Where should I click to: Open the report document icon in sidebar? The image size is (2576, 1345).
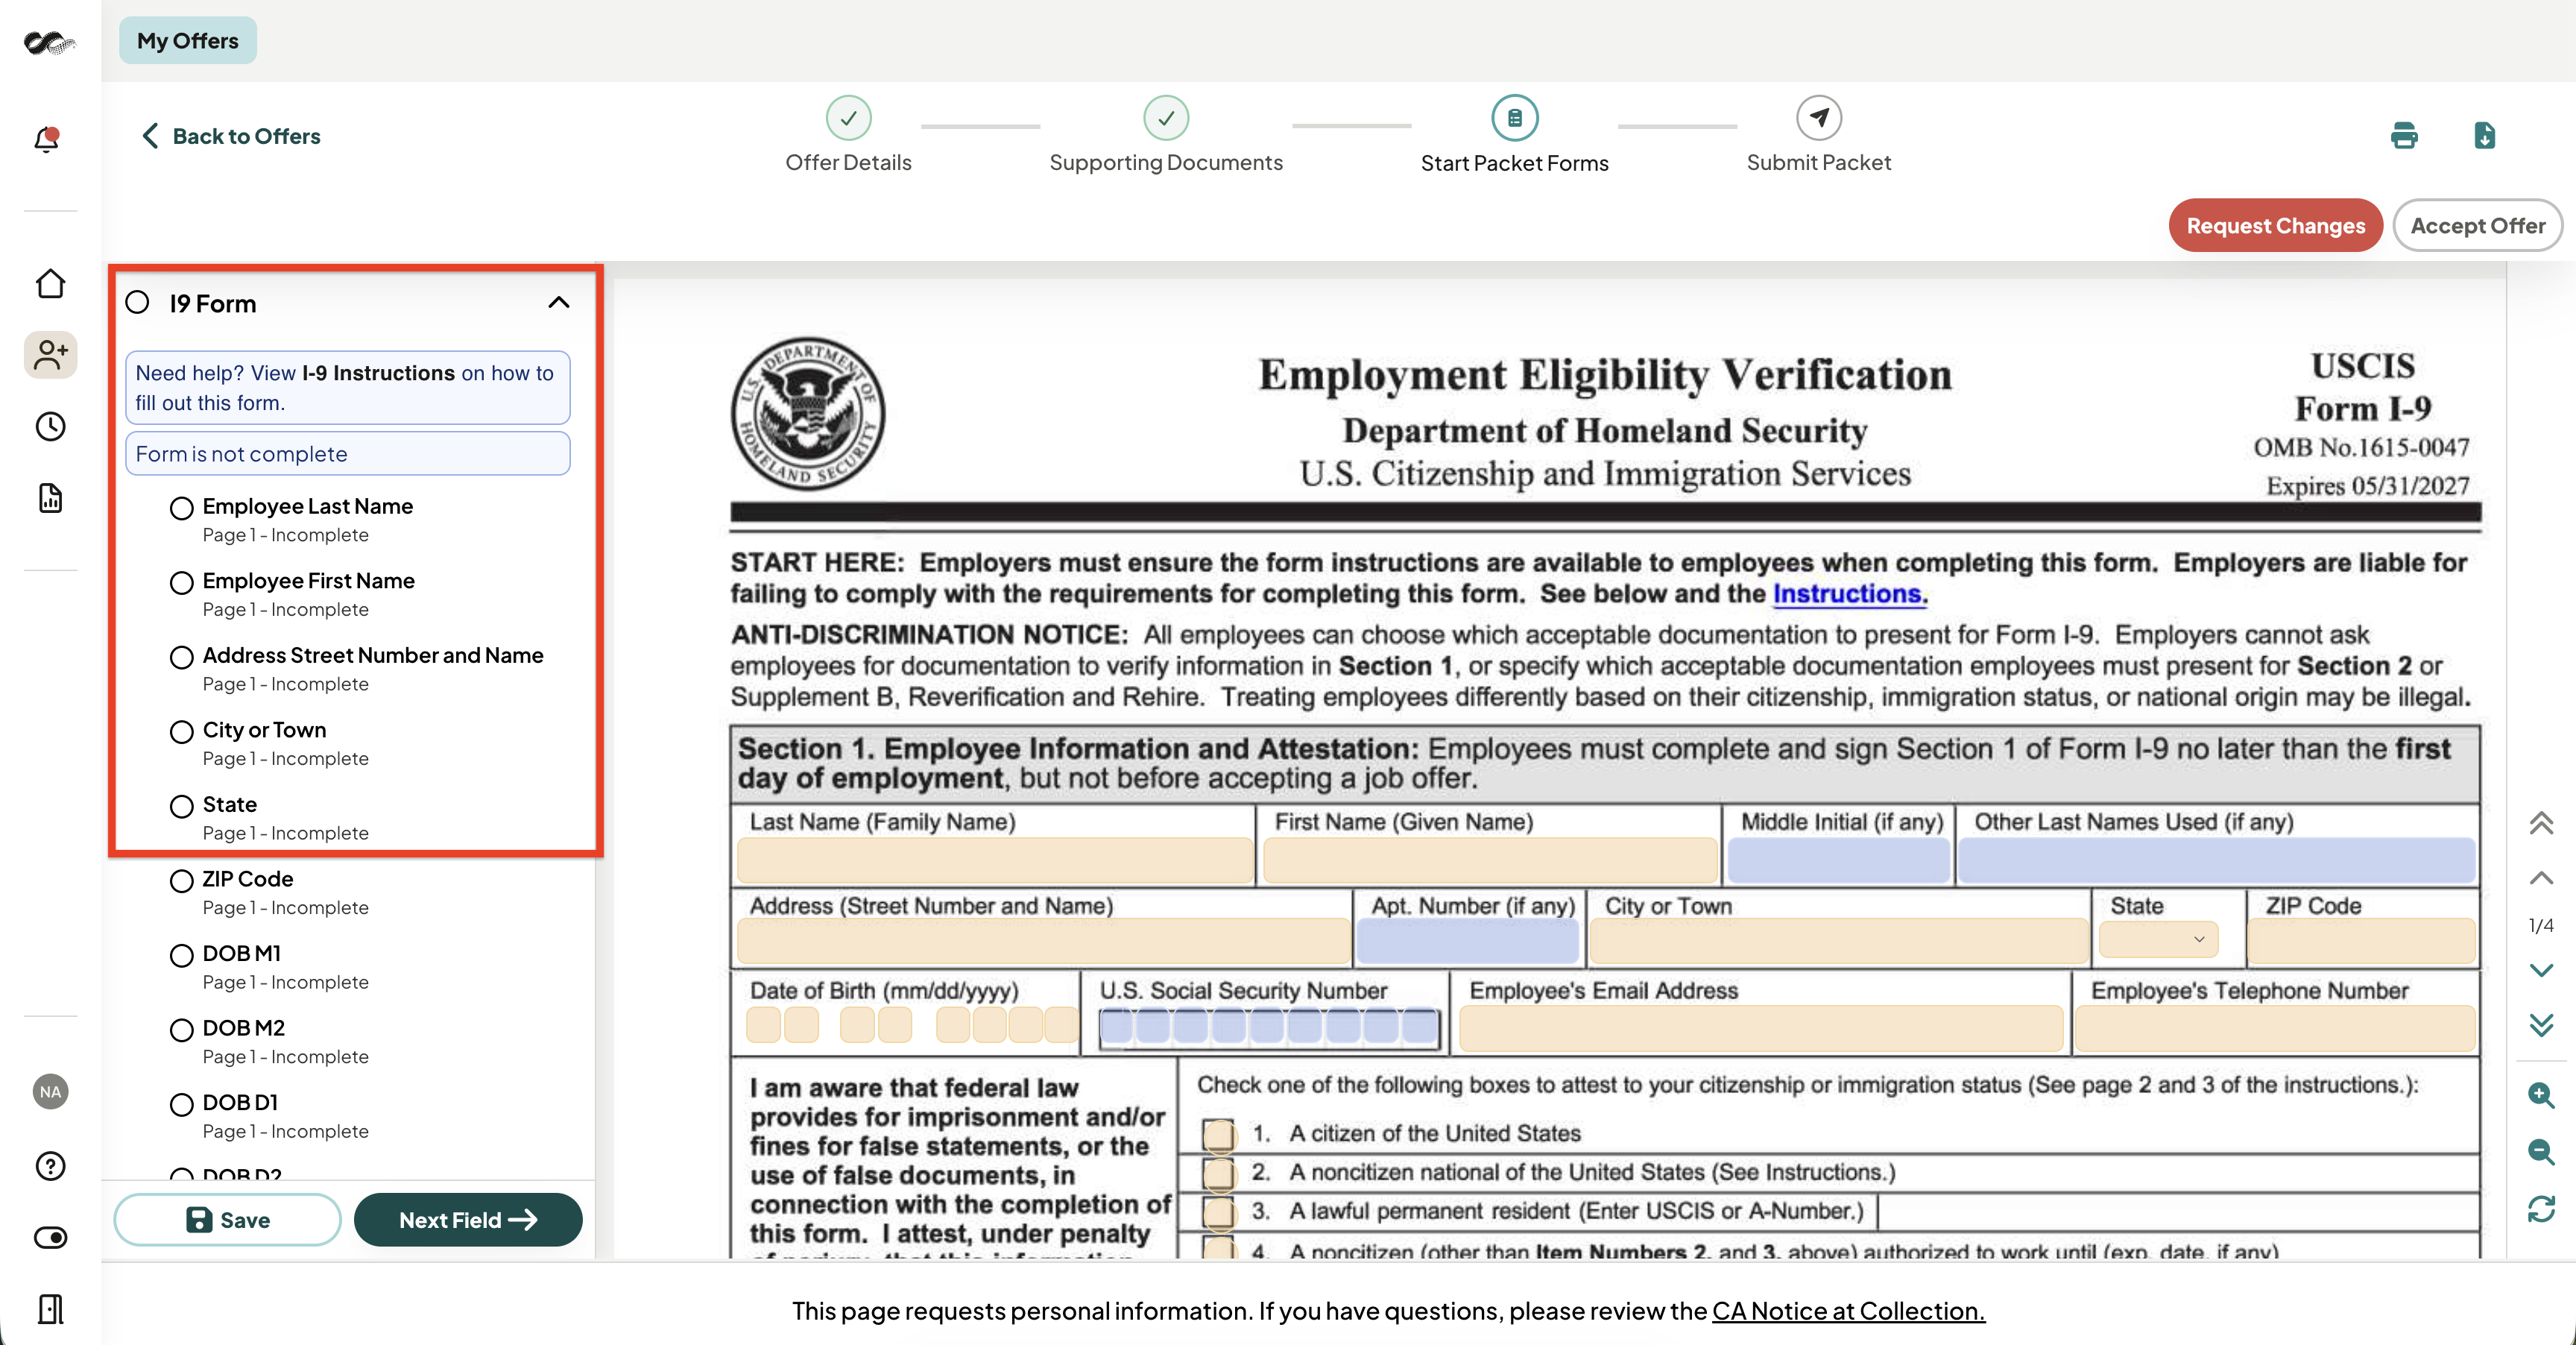click(50, 498)
